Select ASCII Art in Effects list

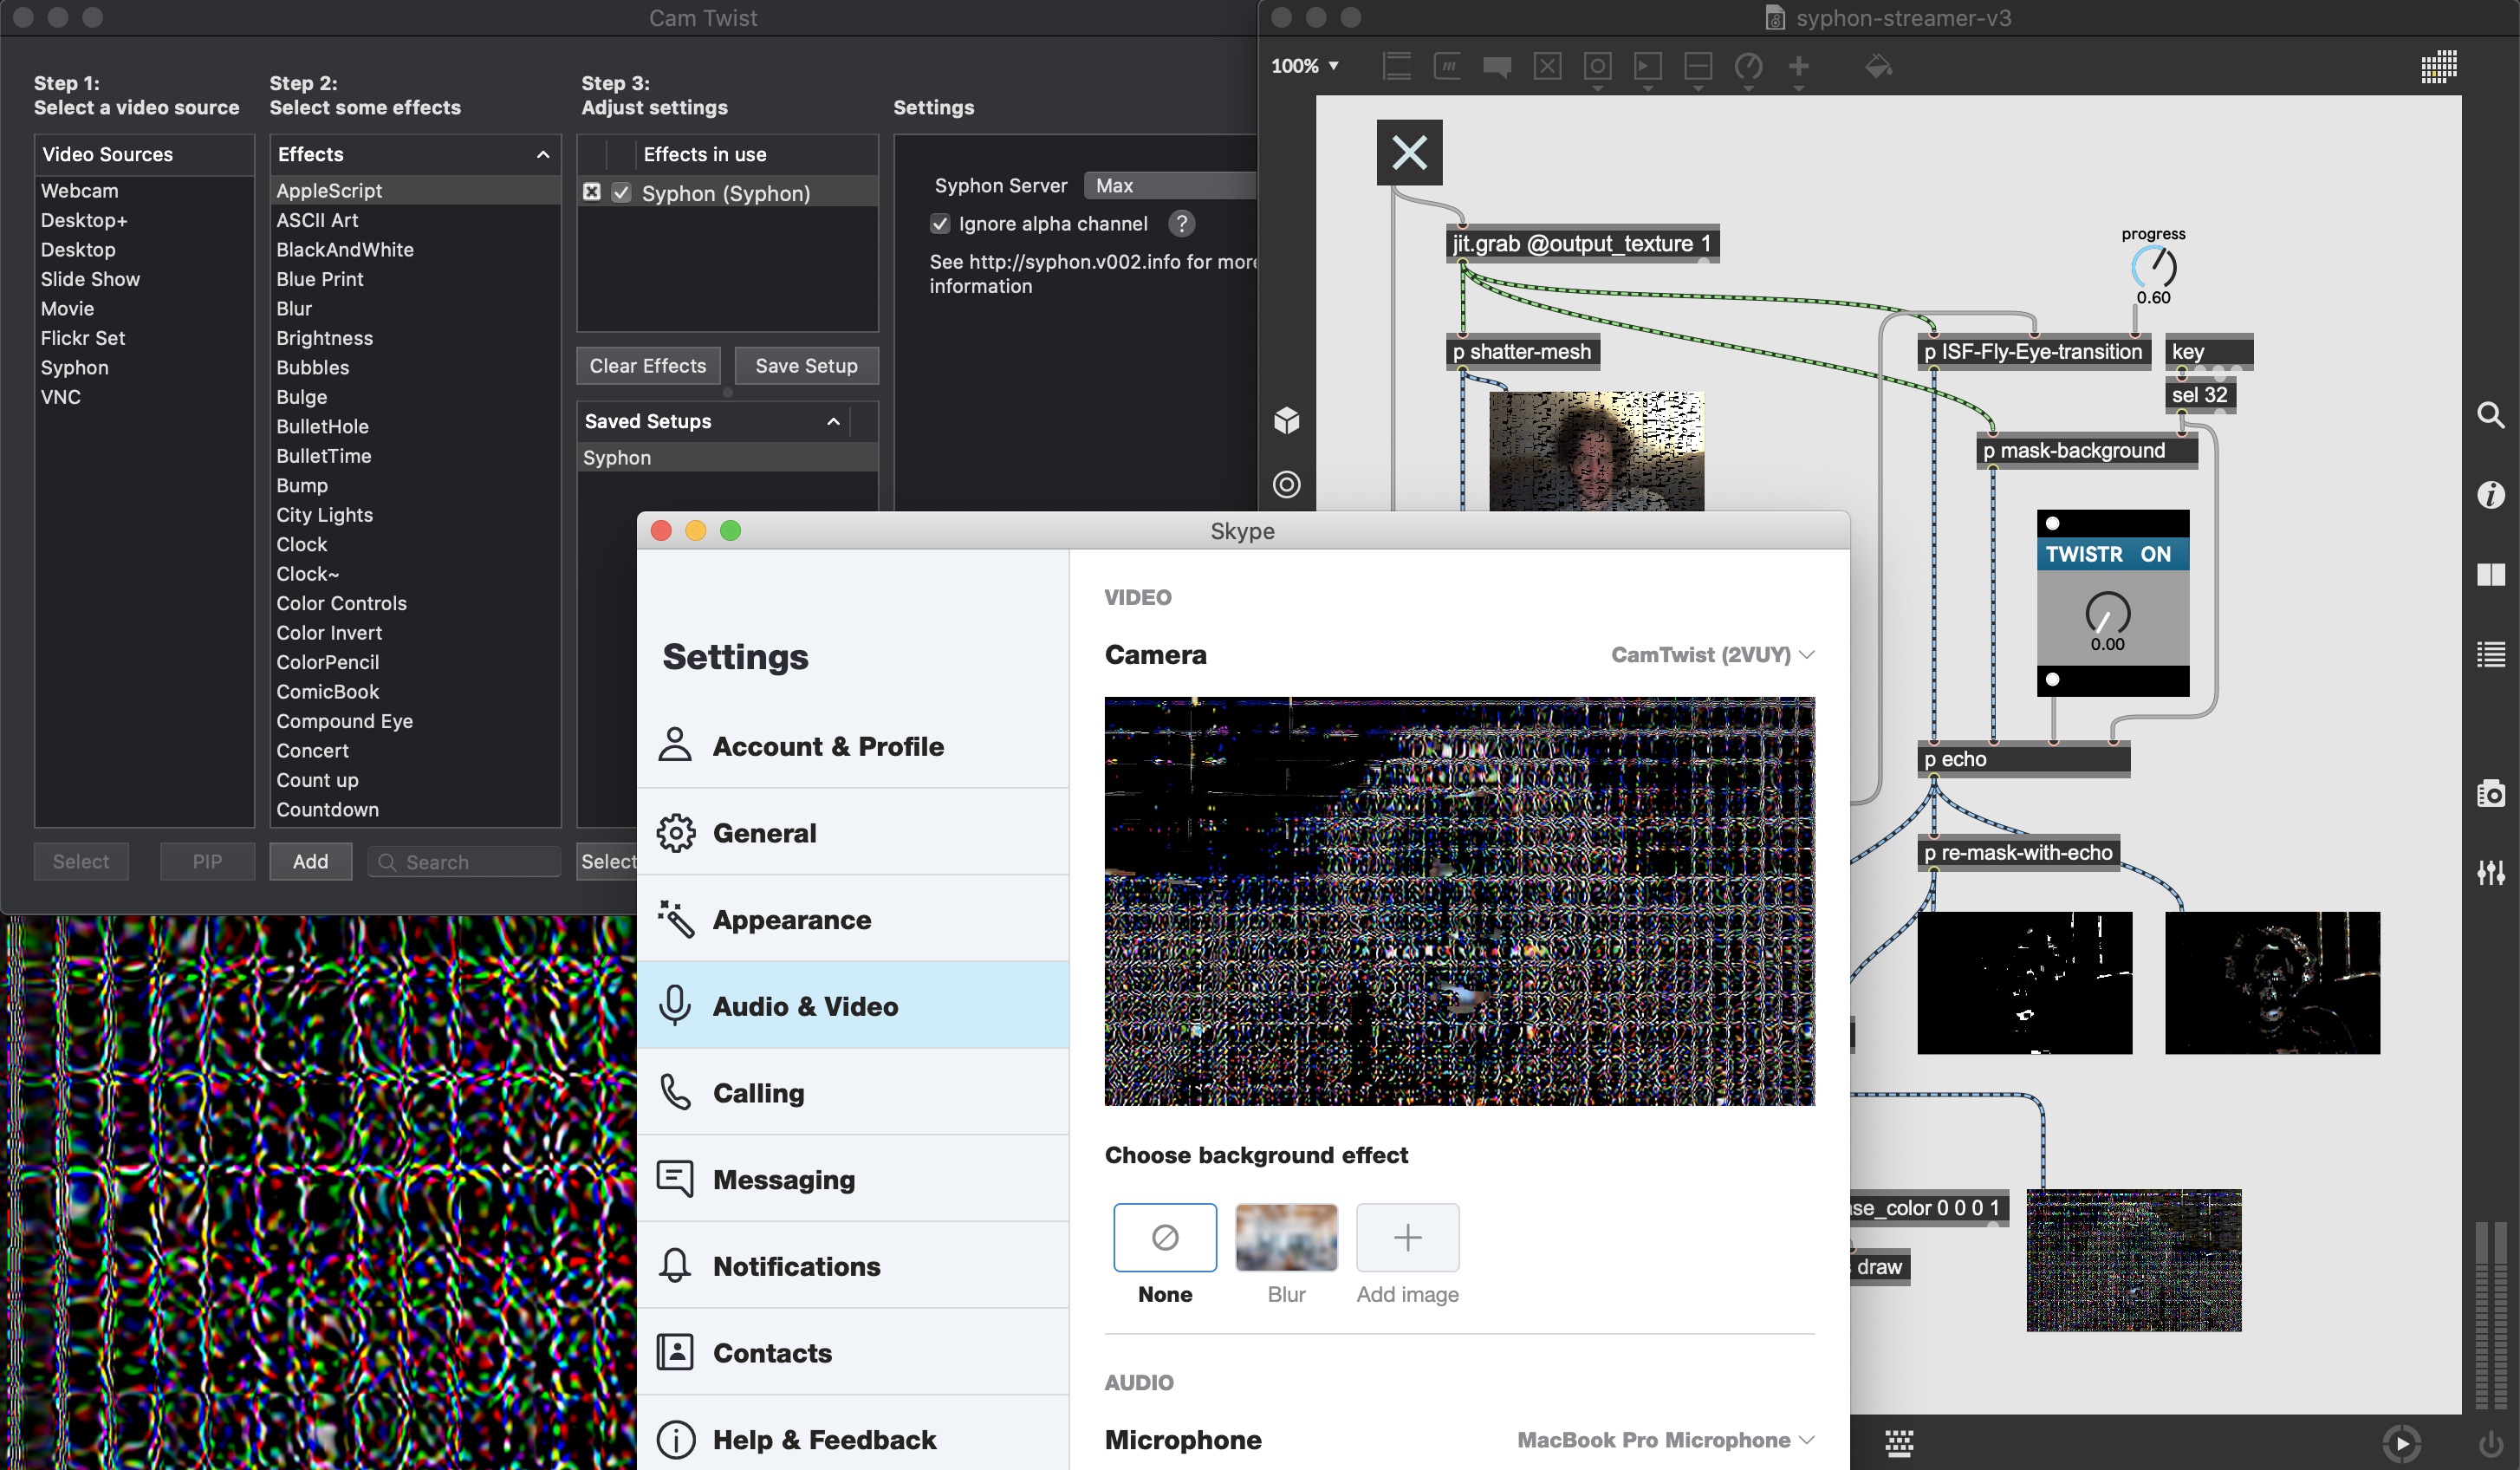415,220
